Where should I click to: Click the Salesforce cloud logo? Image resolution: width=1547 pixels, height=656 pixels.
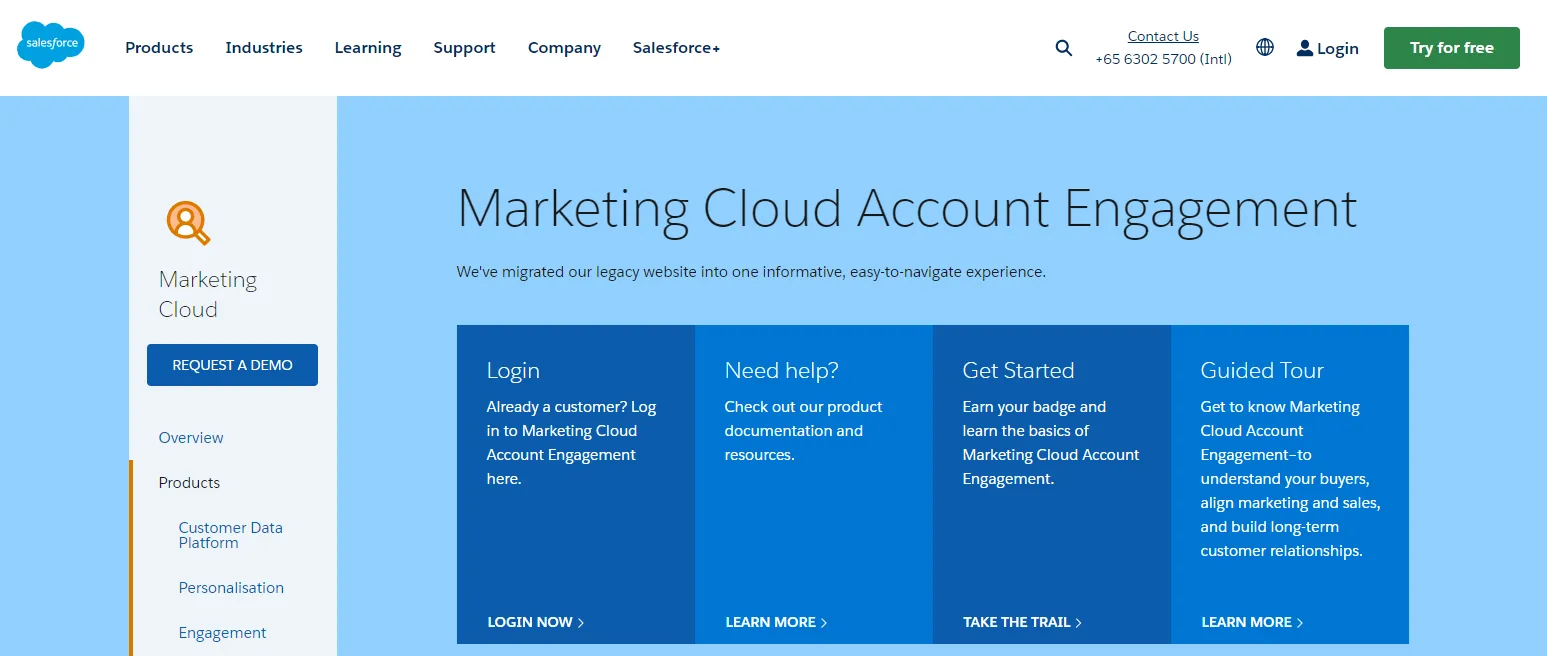51,46
